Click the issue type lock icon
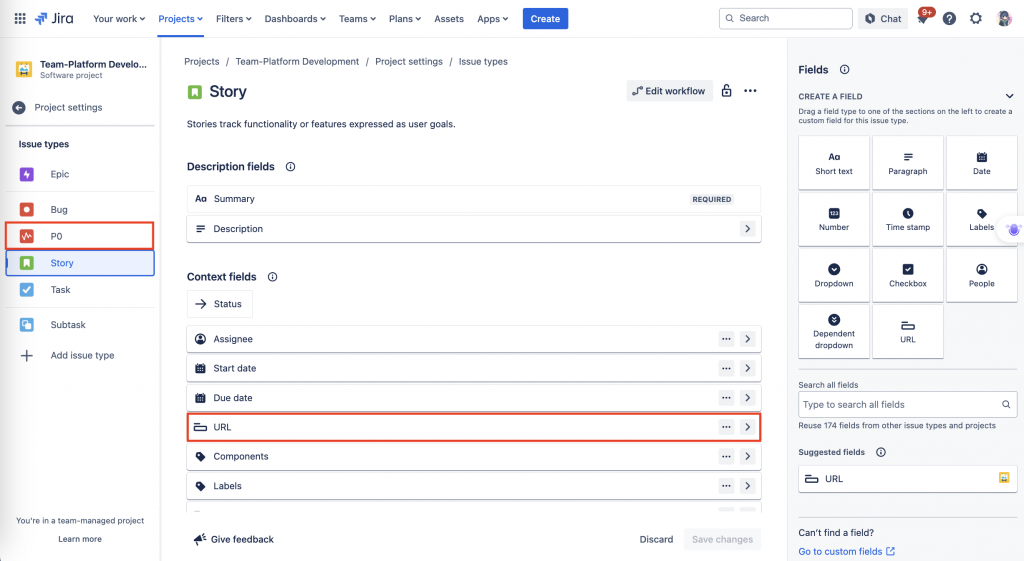 click(727, 91)
